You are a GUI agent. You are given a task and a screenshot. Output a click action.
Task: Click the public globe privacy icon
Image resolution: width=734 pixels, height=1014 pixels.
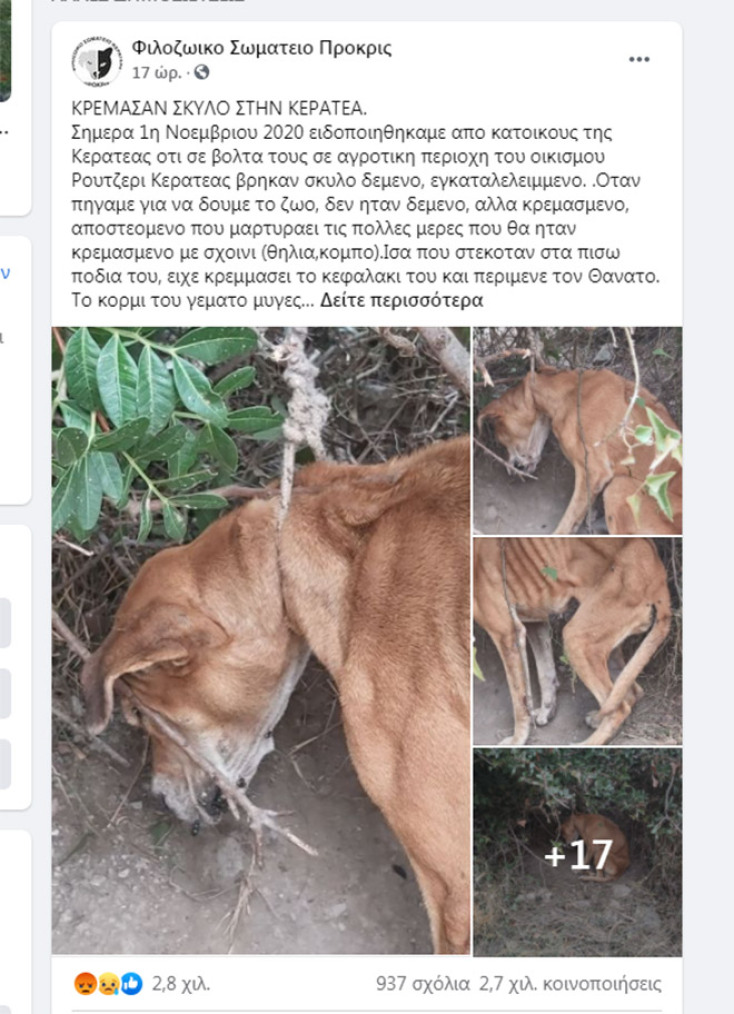tap(202, 72)
